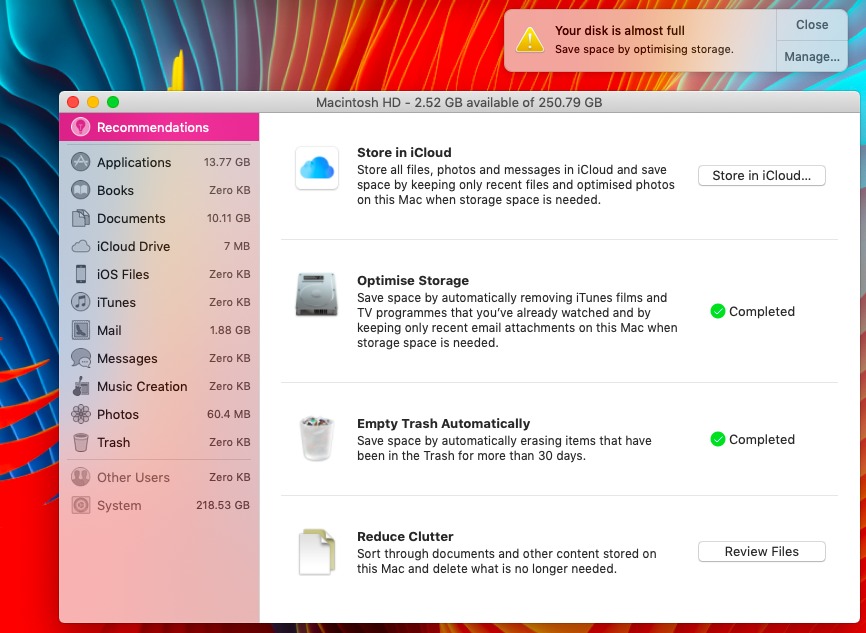
Task: Click the red close window button
Action: tap(73, 102)
